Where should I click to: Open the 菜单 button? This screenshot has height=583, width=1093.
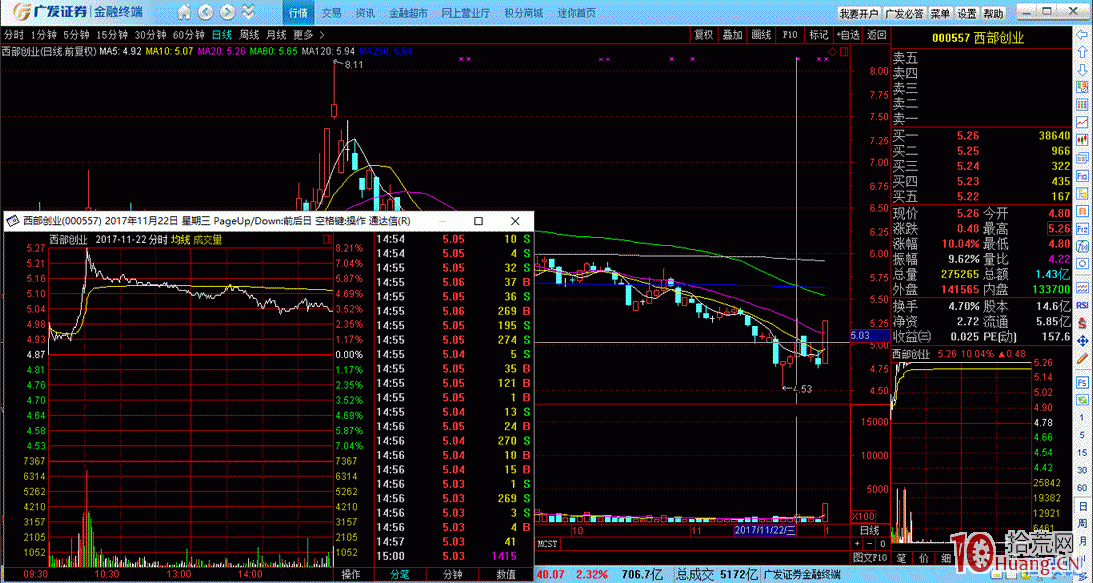940,13
